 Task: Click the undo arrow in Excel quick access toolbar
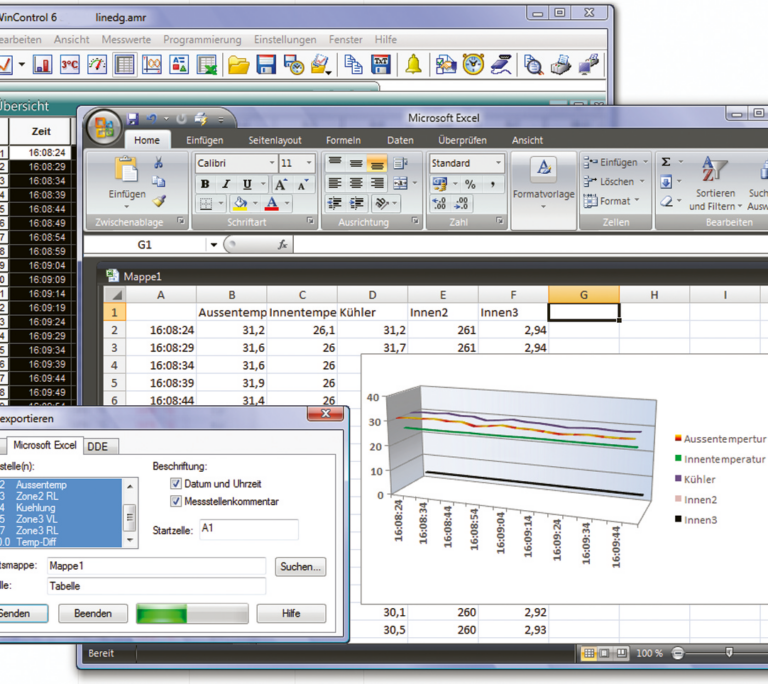(152, 119)
